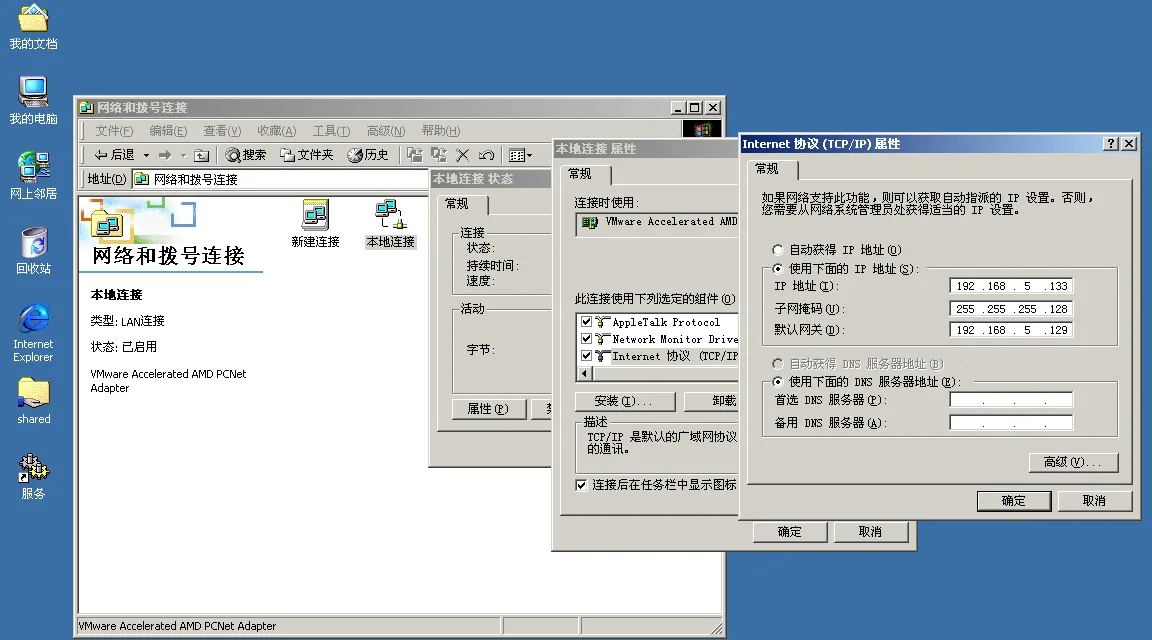Click VMware Accelerated AMD adapter icon
This screenshot has height=640, width=1152.
coord(589,222)
